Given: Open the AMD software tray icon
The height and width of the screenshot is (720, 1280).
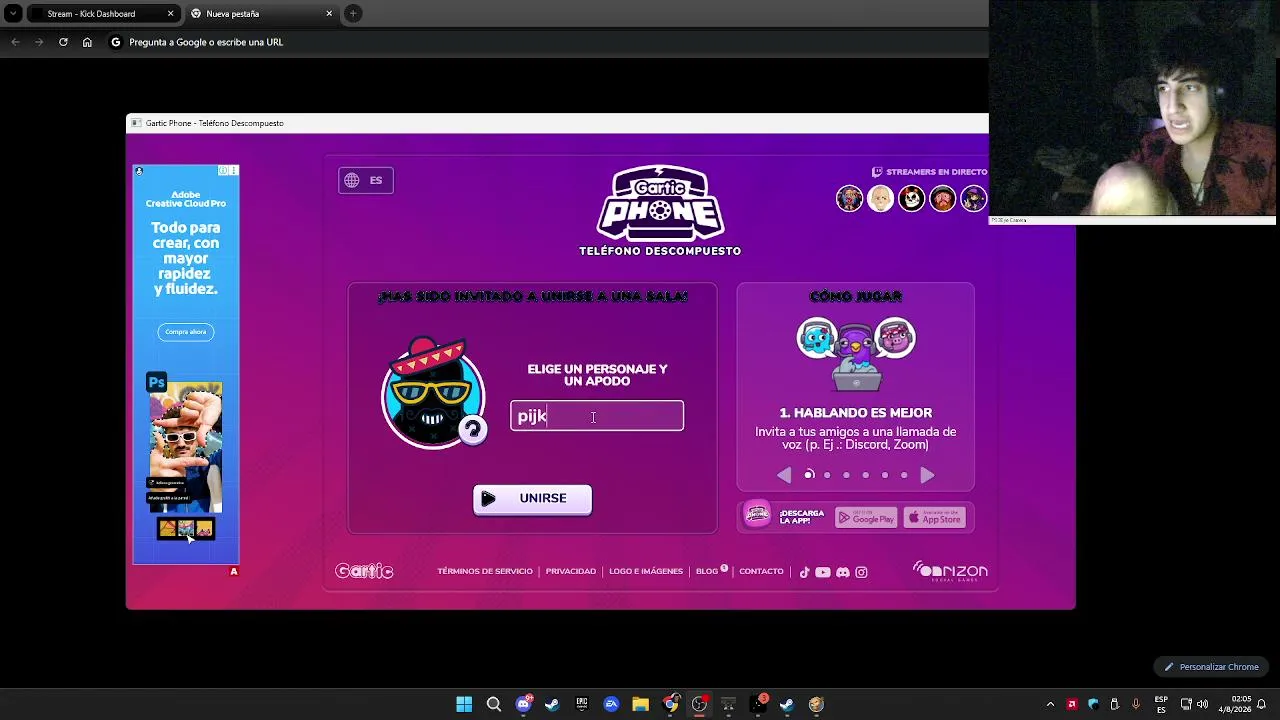Looking at the screenshot, I should [1072, 704].
